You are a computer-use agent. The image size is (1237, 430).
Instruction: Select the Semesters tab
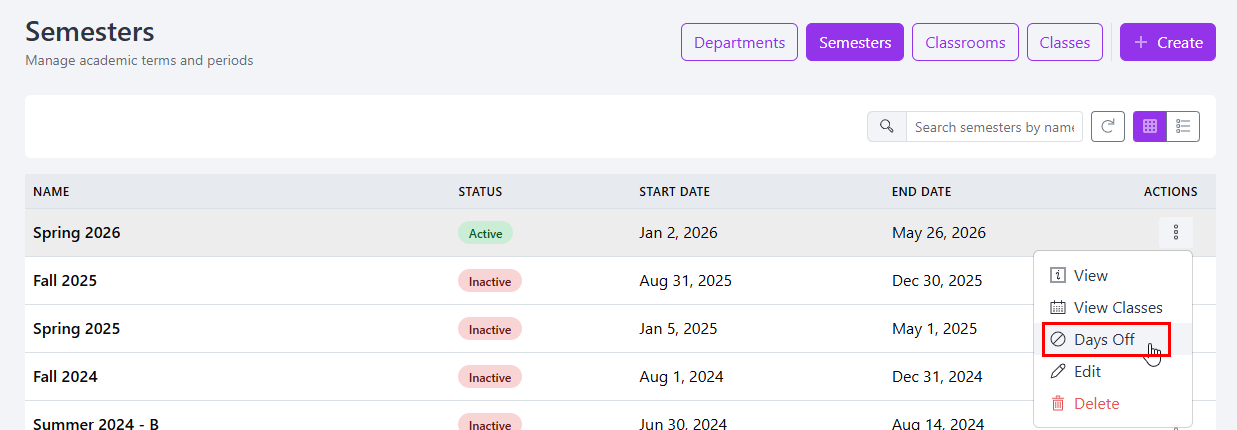855,42
